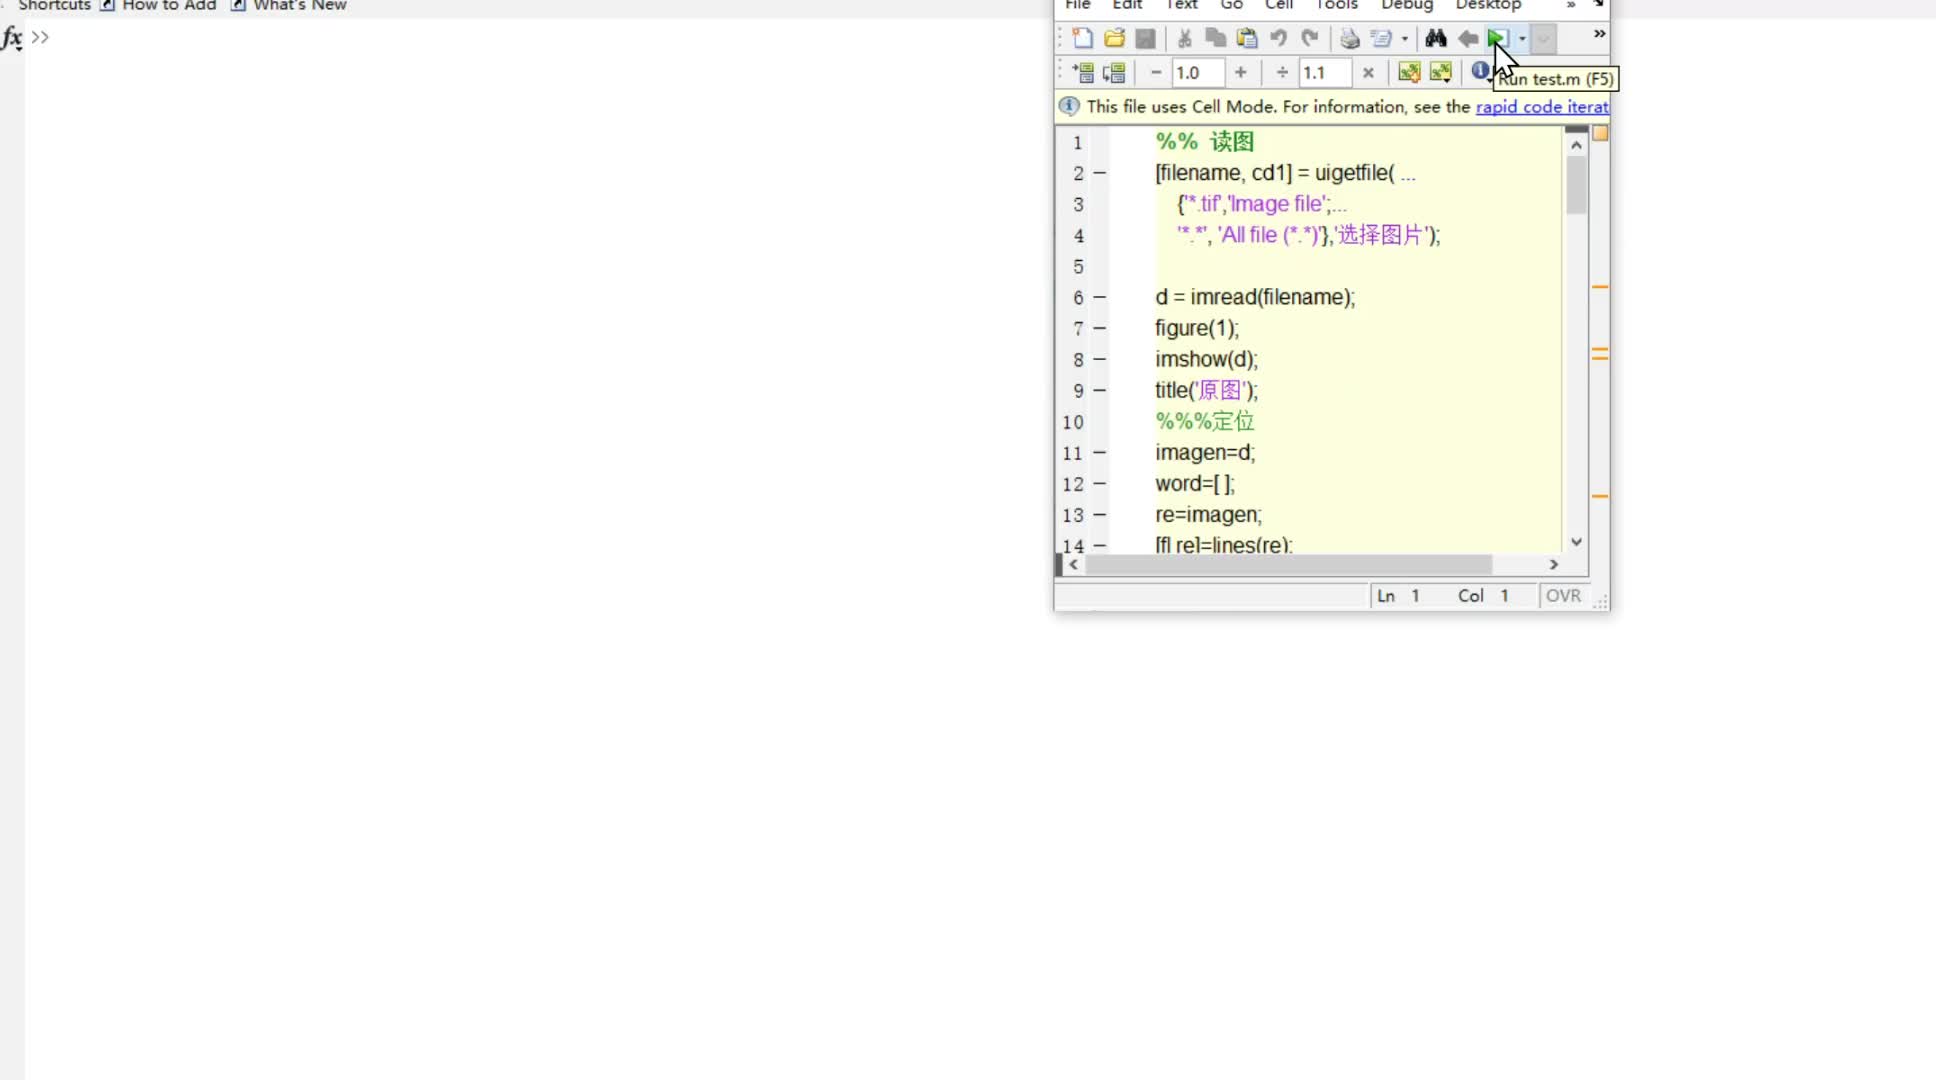Screen dimensions: 1936x1080
Task: Click the Paste clipboard icon
Action: (1247, 38)
